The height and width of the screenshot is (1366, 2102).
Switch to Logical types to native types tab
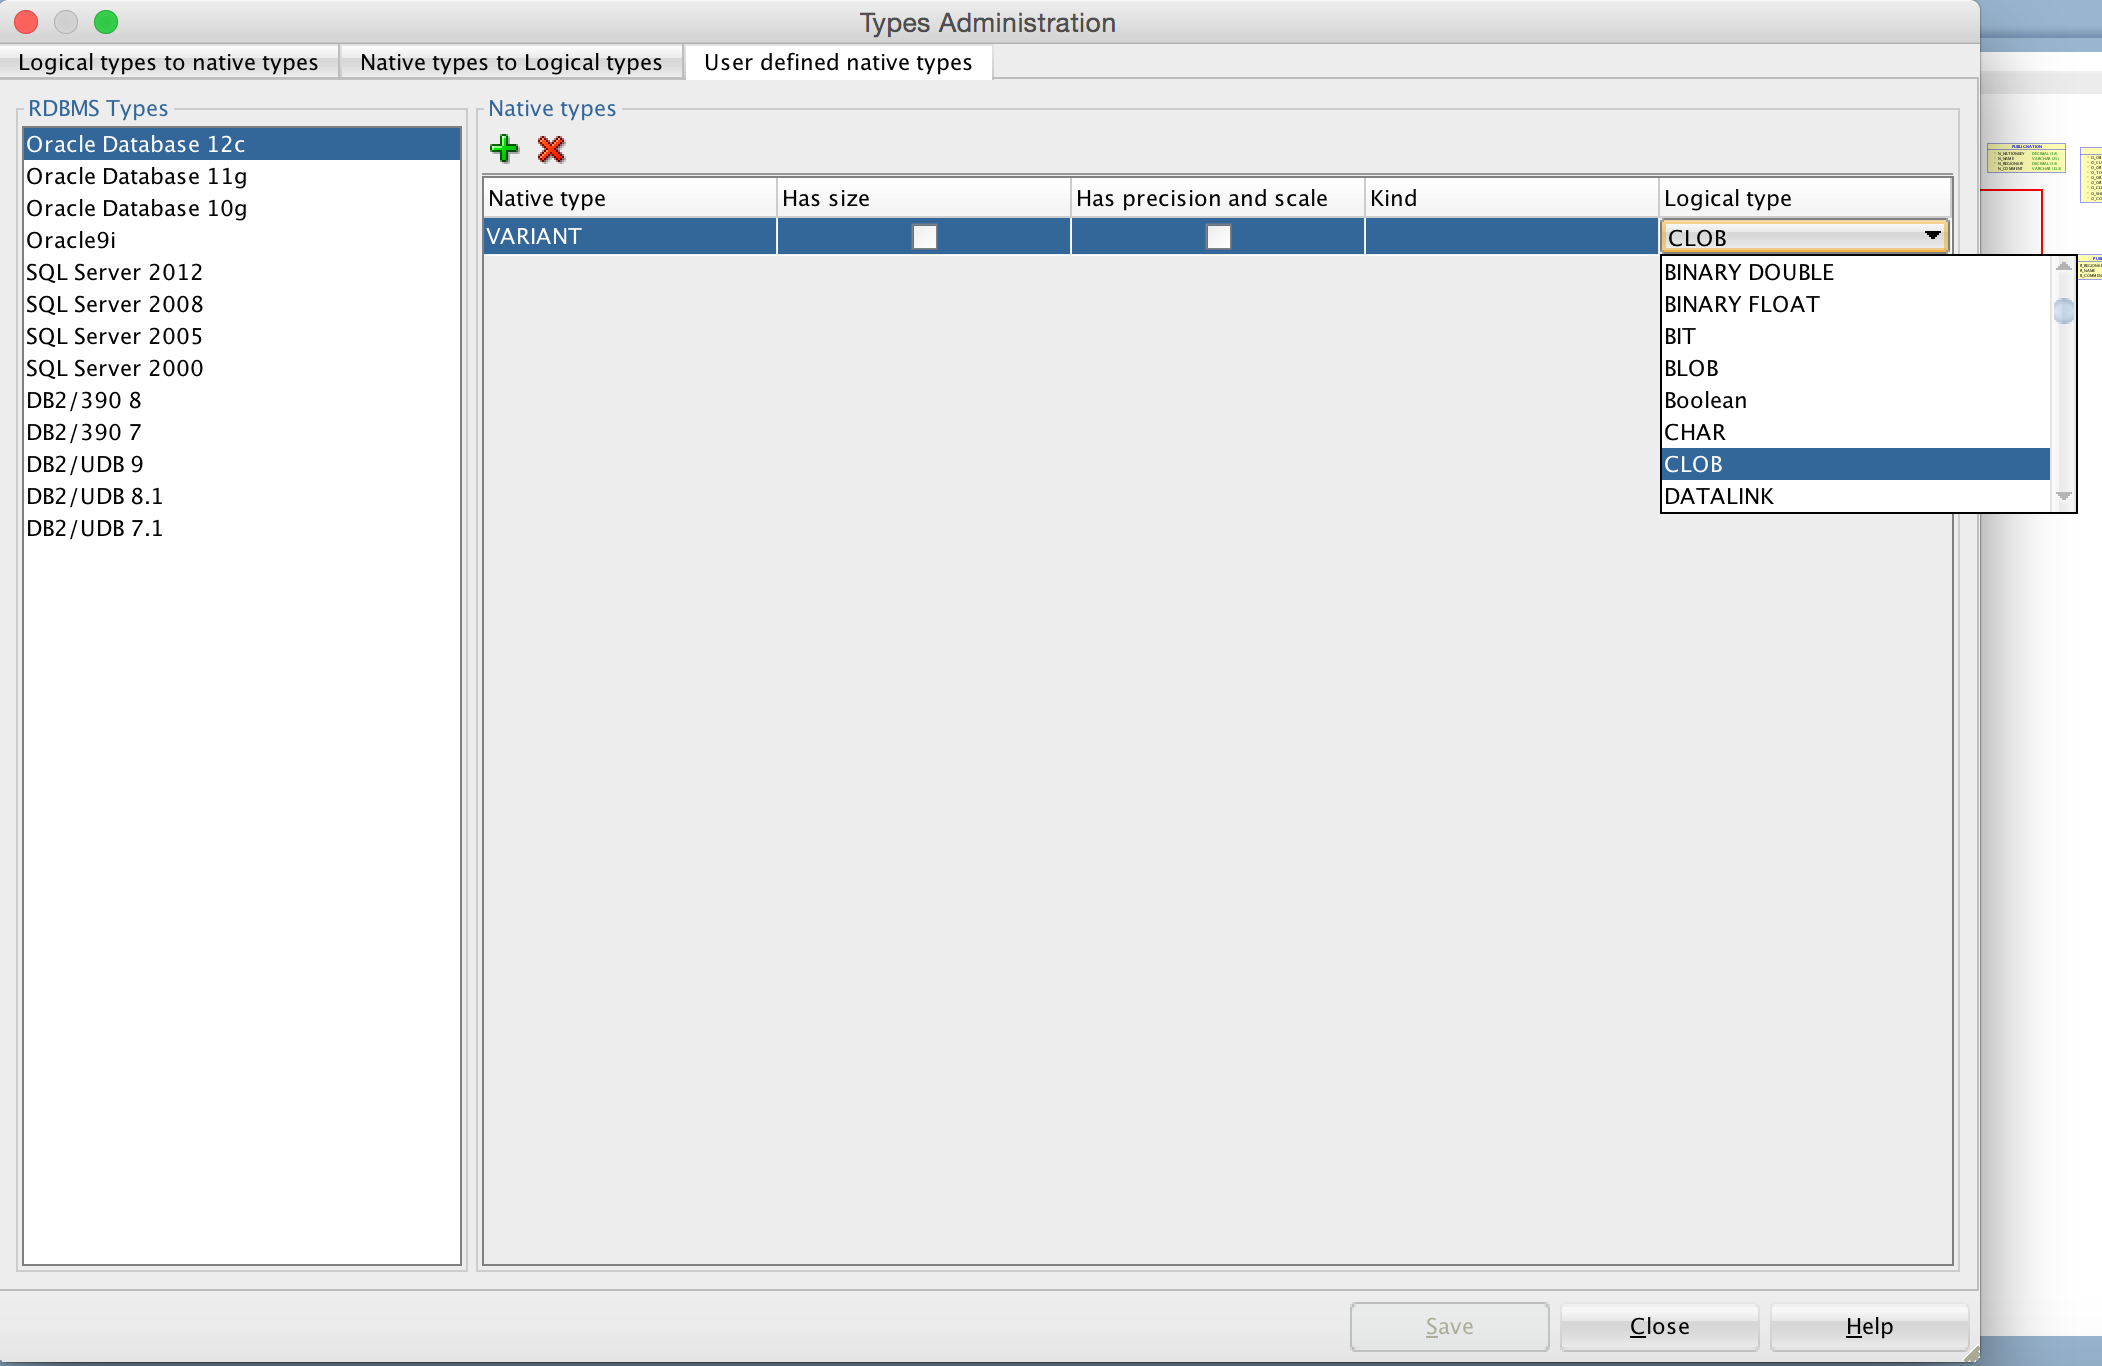click(x=169, y=62)
